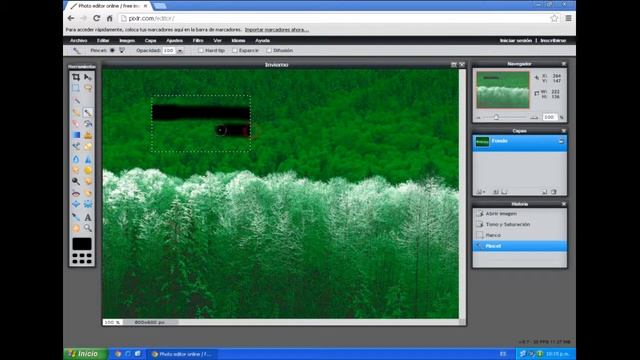This screenshot has width=640, height=360.
Task: Select the Spot Heal tool
Action: pos(88,193)
